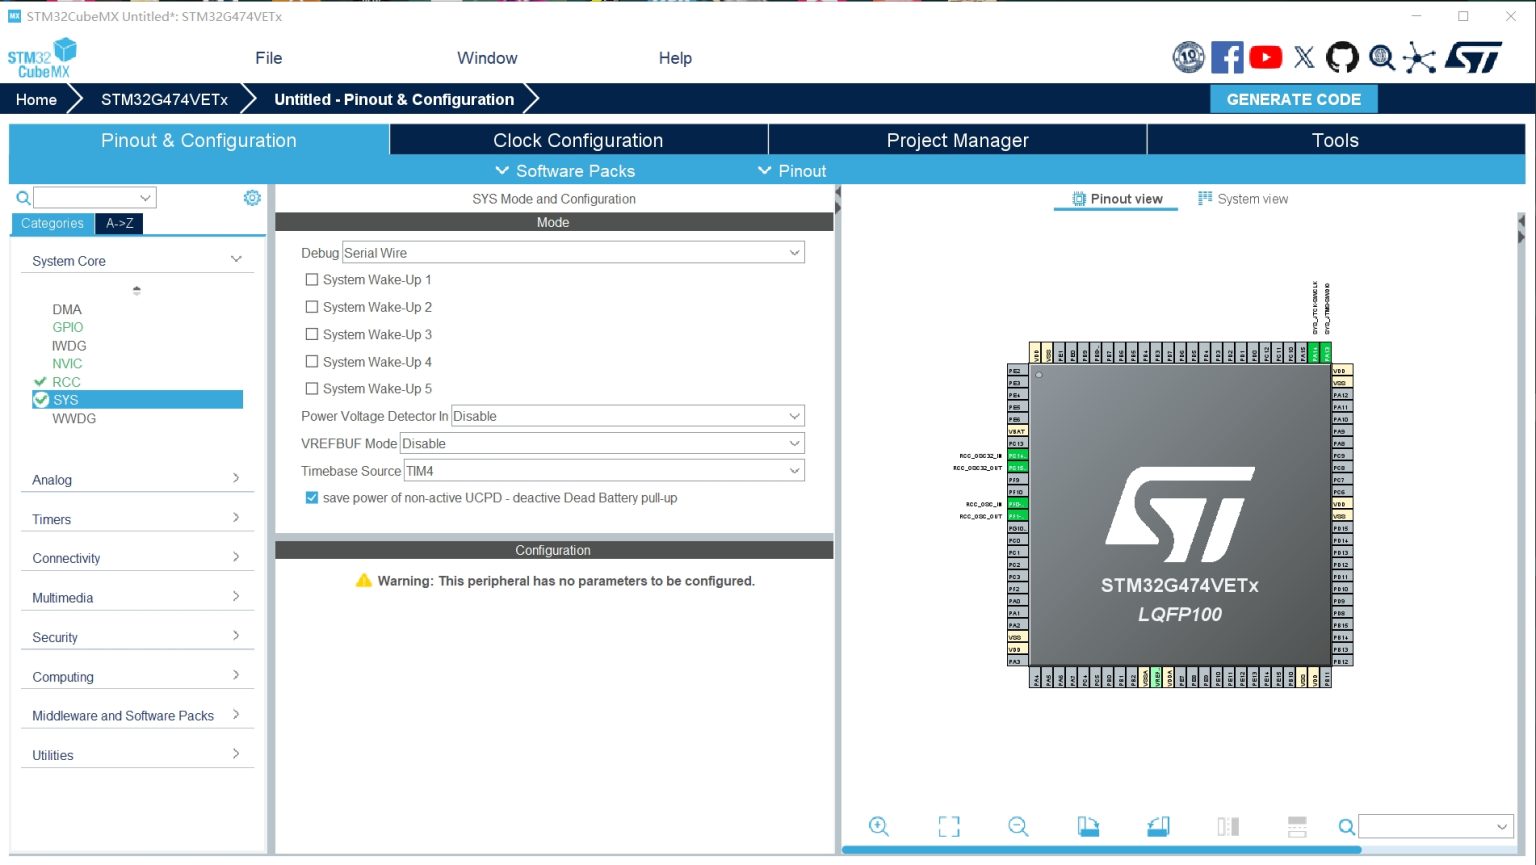
Task: Open the Timebase Source dropdown
Action: (x=603, y=471)
